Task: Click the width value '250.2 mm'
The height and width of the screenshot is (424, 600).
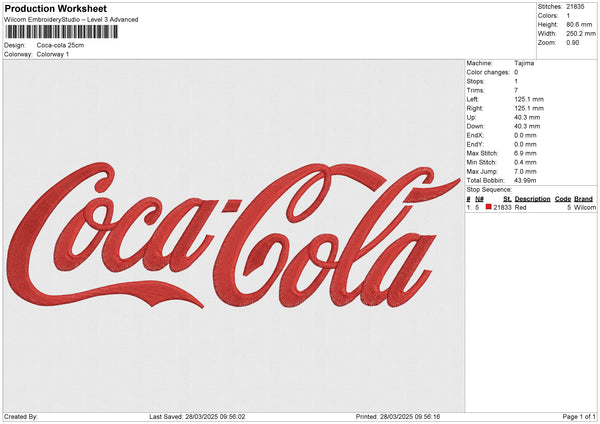Action: click(581, 34)
